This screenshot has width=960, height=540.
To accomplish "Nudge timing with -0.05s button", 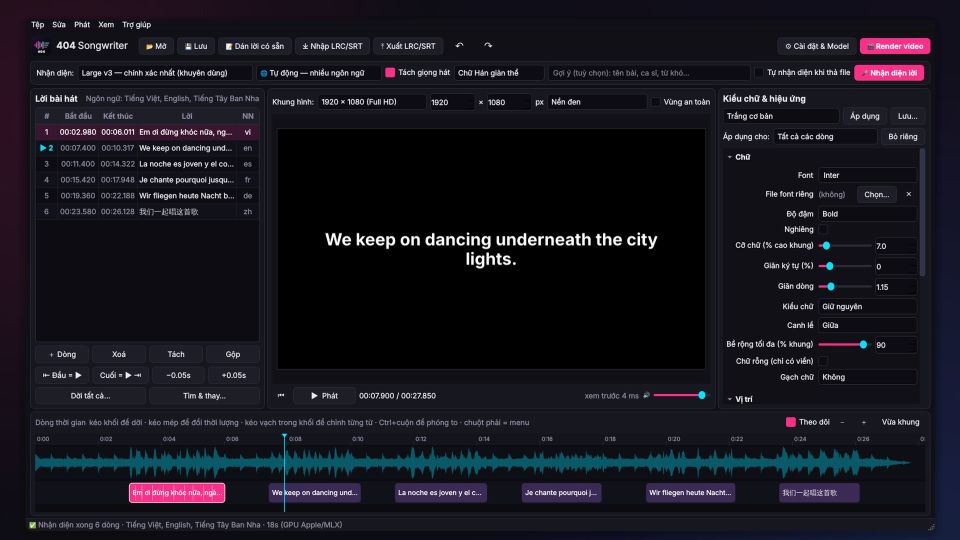I will click(178, 375).
